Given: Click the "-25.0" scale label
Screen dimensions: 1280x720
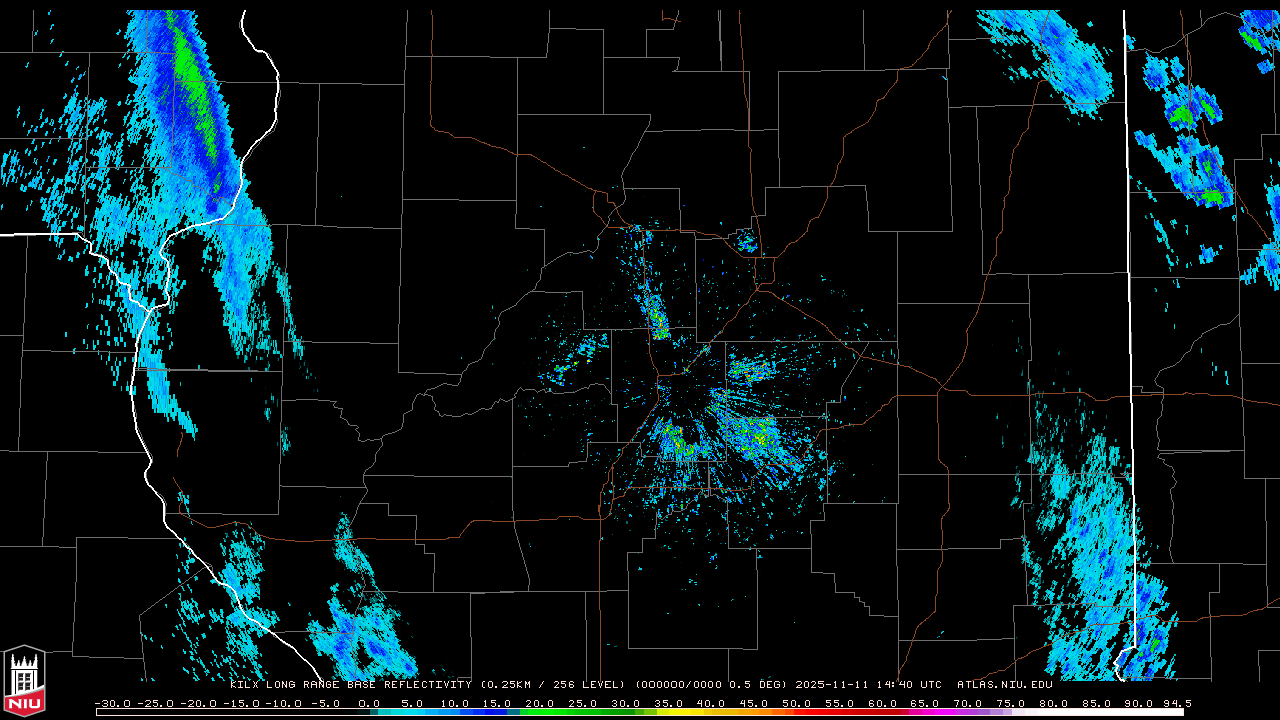Looking at the screenshot, I should (155, 703).
